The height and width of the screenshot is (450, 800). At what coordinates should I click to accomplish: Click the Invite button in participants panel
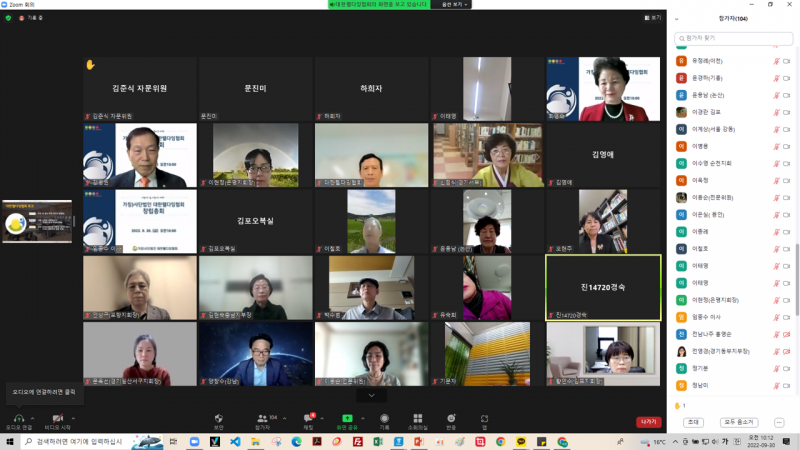693,422
